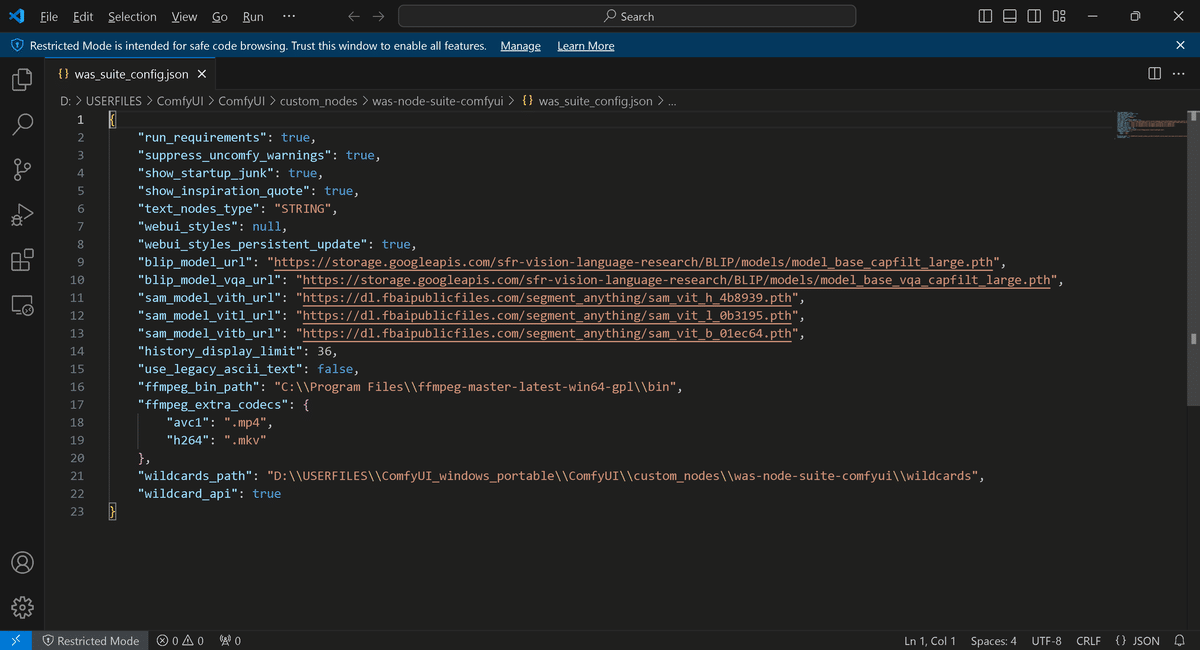Open the editor More Actions menu
The image size is (1200, 650).
[x=1178, y=73]
